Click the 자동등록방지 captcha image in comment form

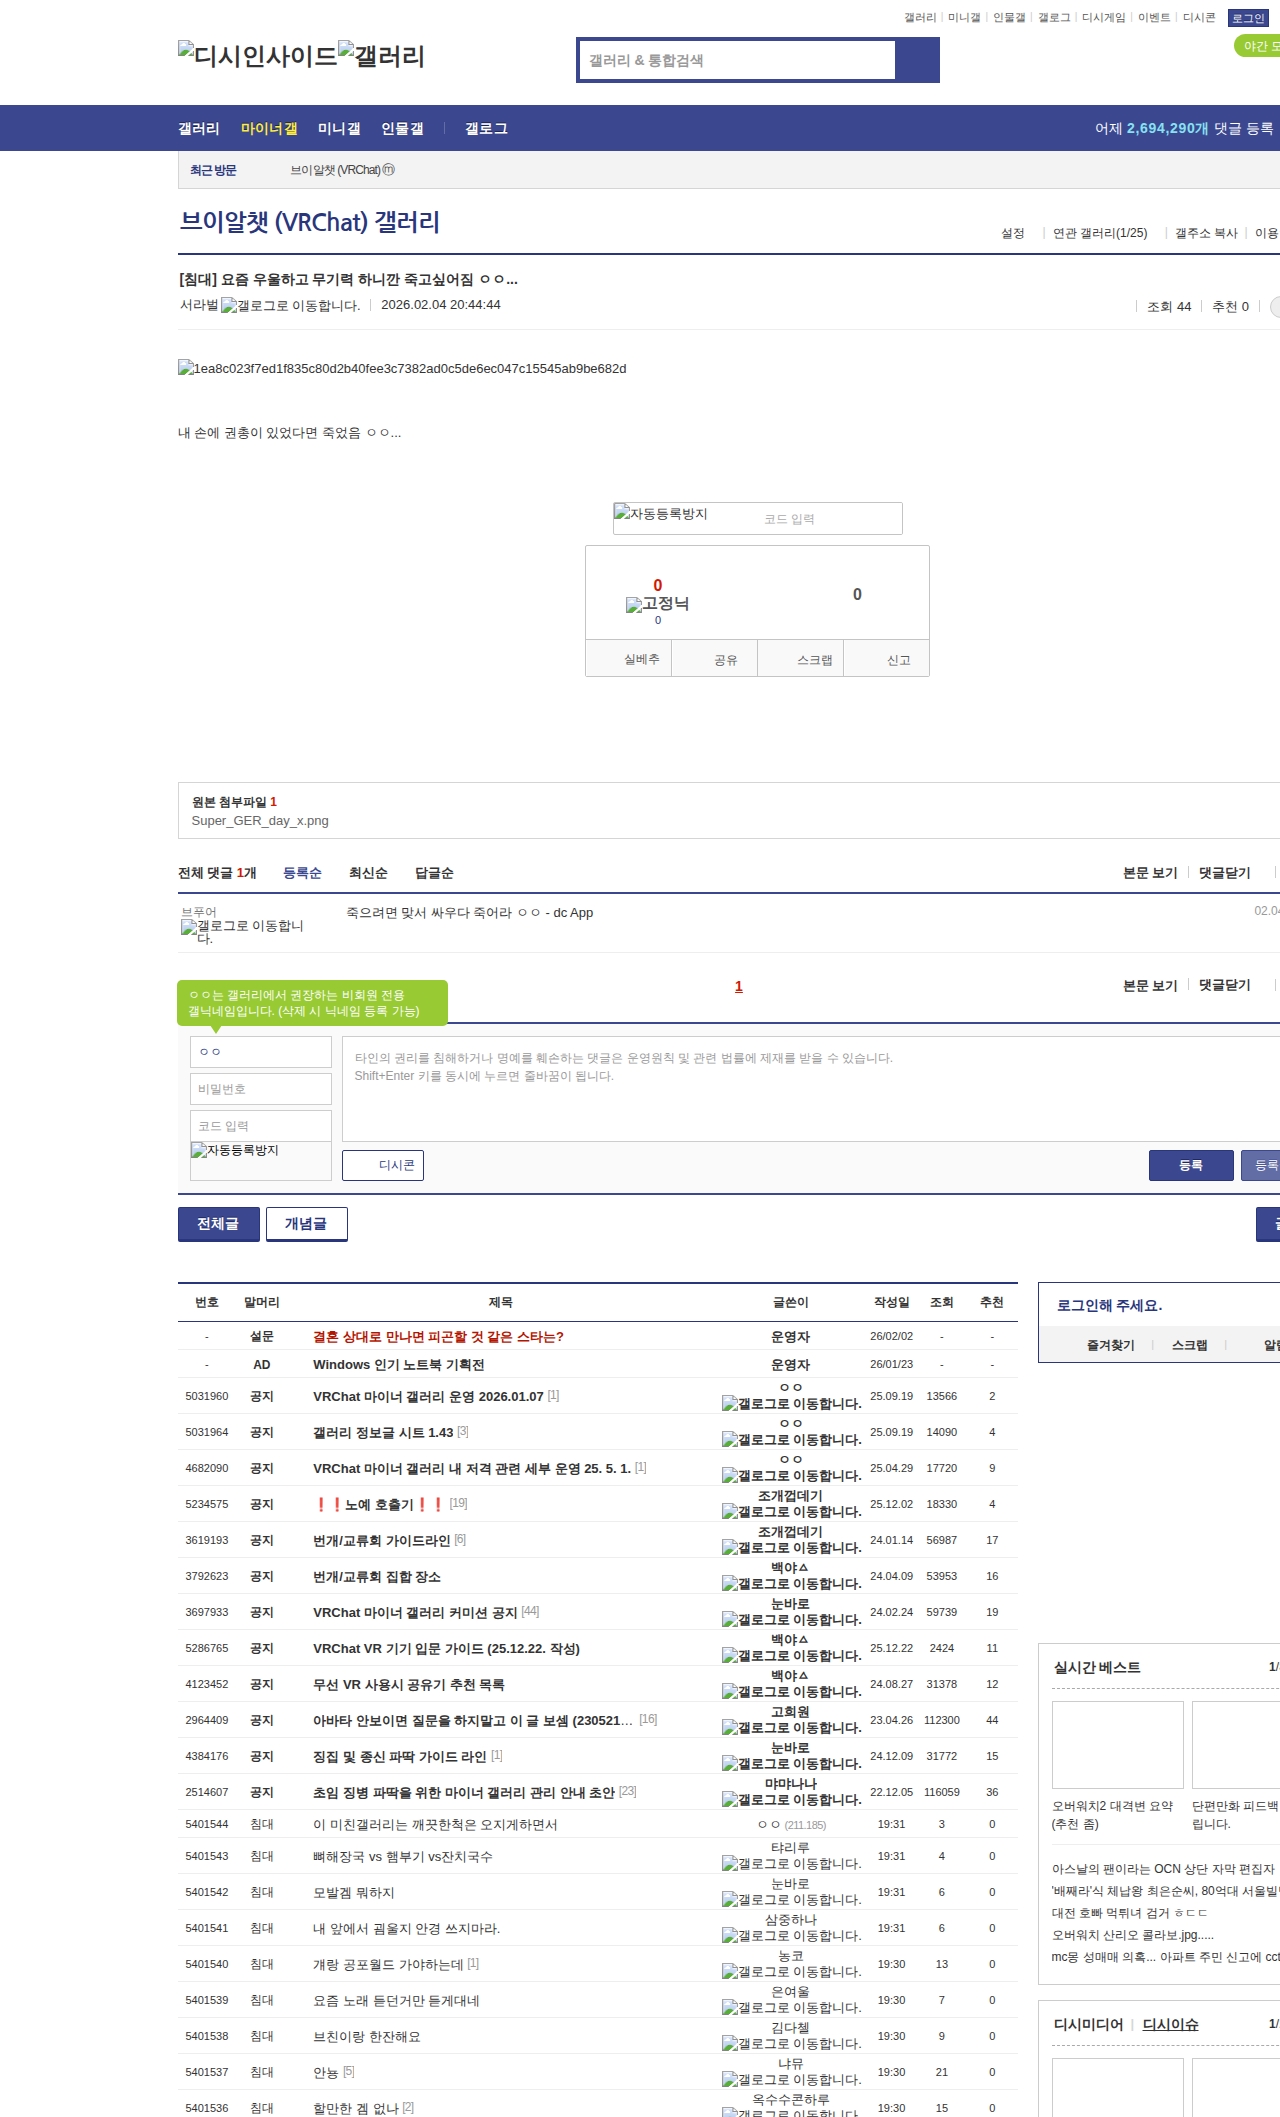point(236,1151)
